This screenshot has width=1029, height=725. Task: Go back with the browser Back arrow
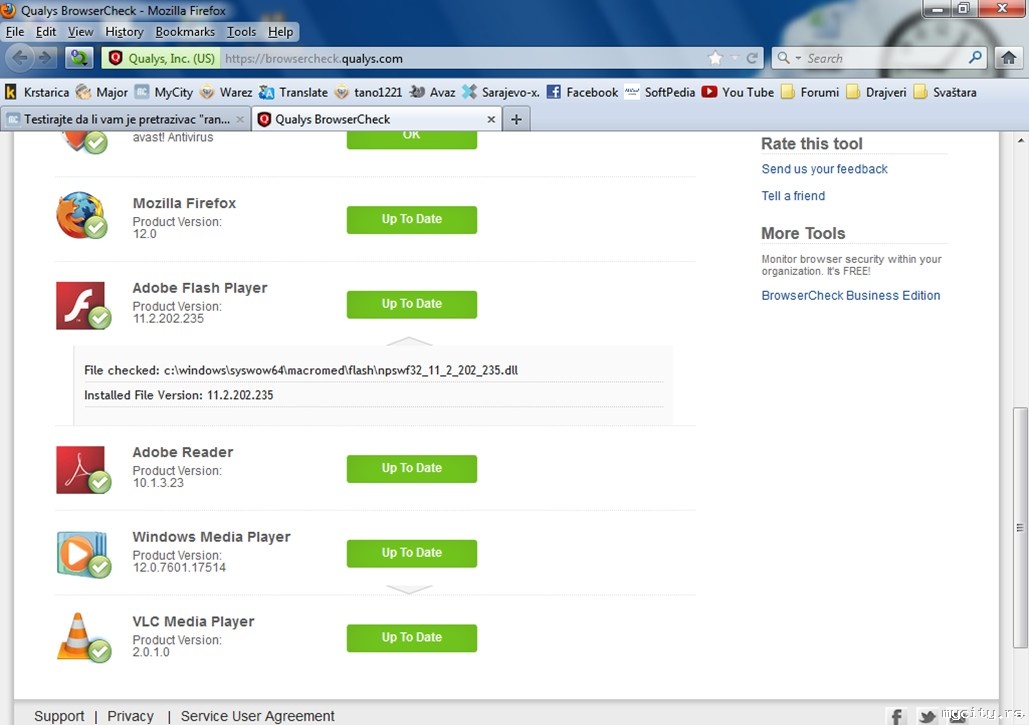(20, 58)
